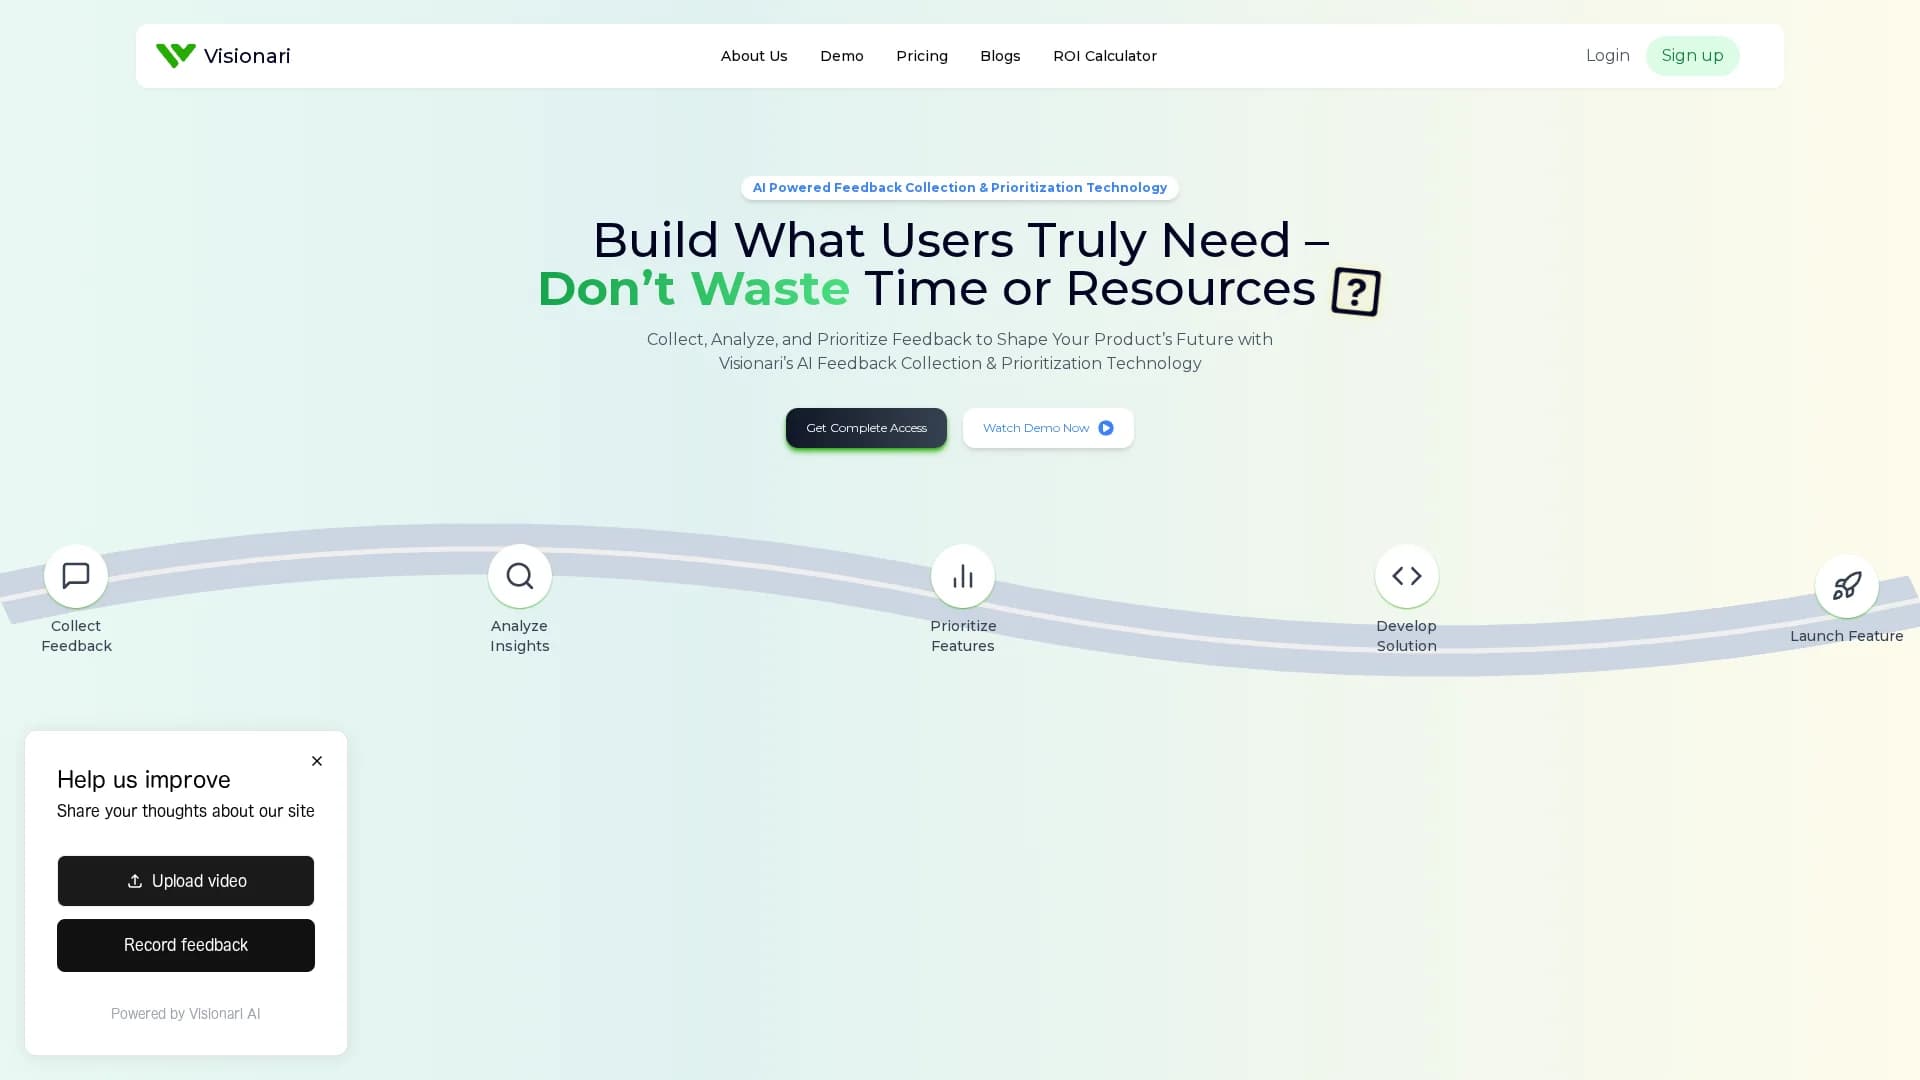Open the Collect Feedback chat bubble icon
Image resolution: width=1920 pixels, height=1080 pixels.
tap(76, 576)
